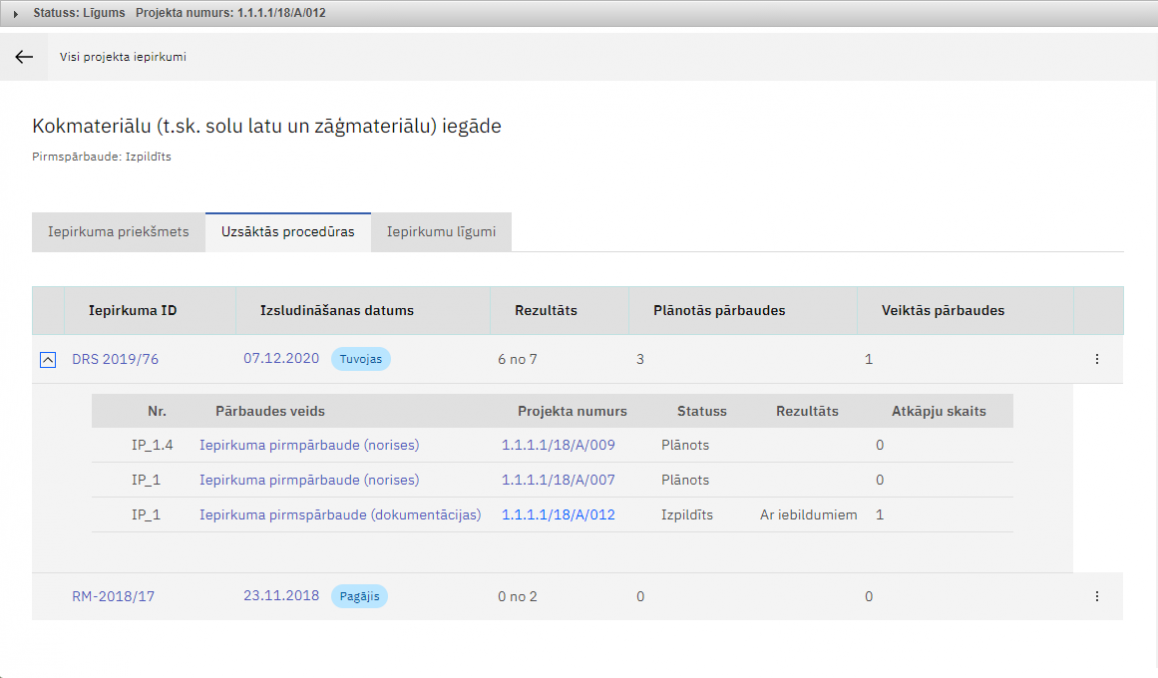Open Iepirkuma pirmspārbaude (dokumentācijas) check link
The width and height of the screenshot is (1158, 678).
click(340, 515)
